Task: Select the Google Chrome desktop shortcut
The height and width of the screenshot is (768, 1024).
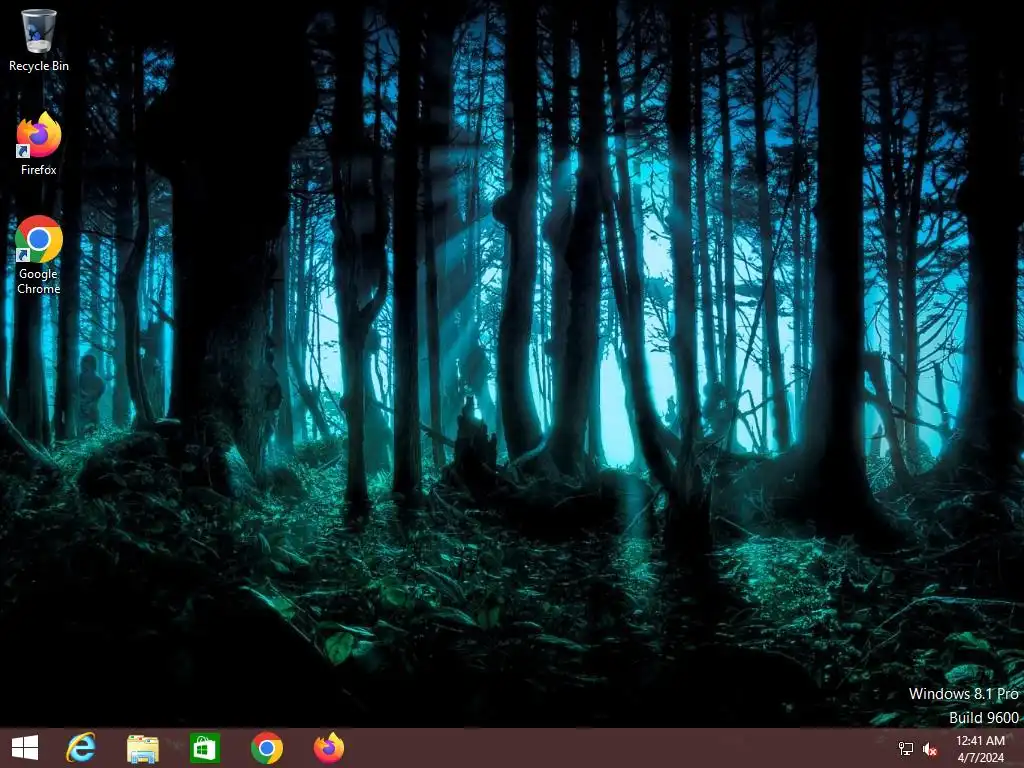Action: [x=39, y=255]
